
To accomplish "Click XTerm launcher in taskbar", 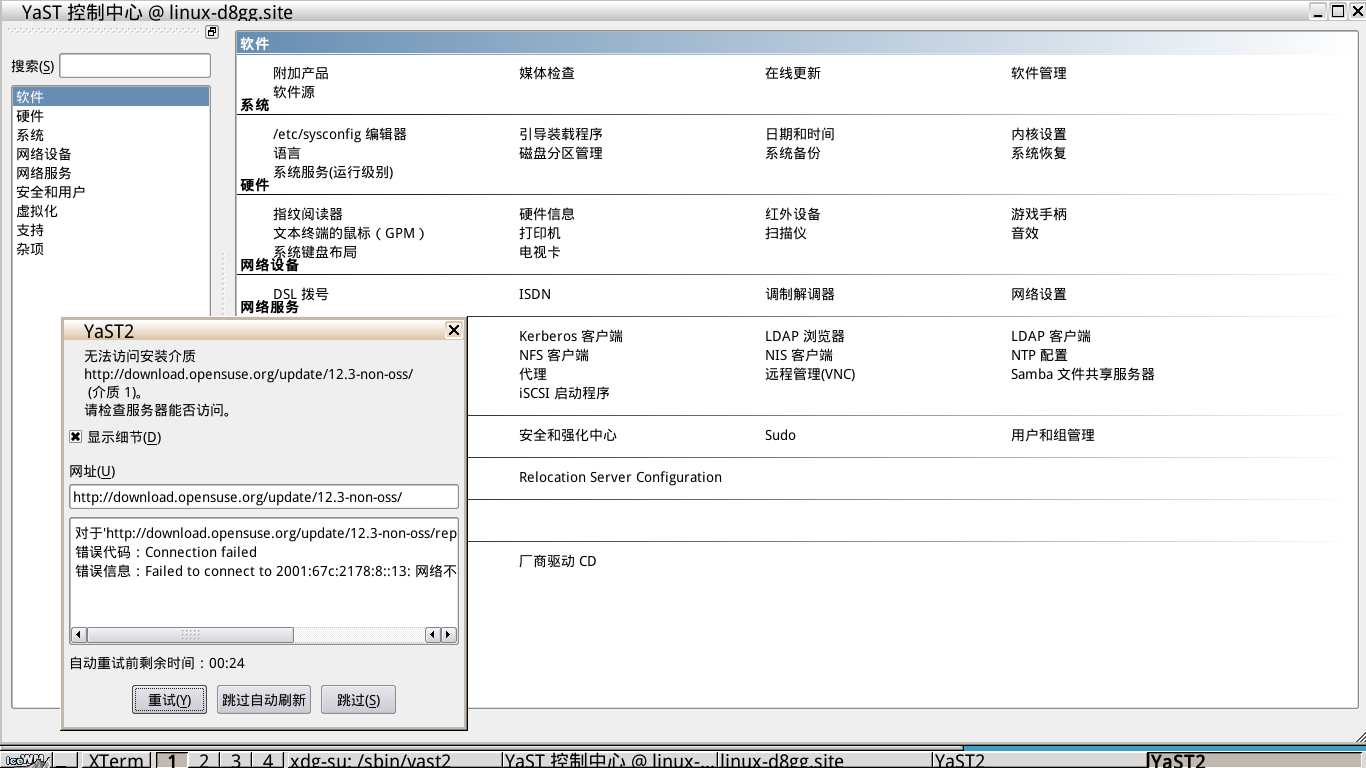I will tap(116, 760).
